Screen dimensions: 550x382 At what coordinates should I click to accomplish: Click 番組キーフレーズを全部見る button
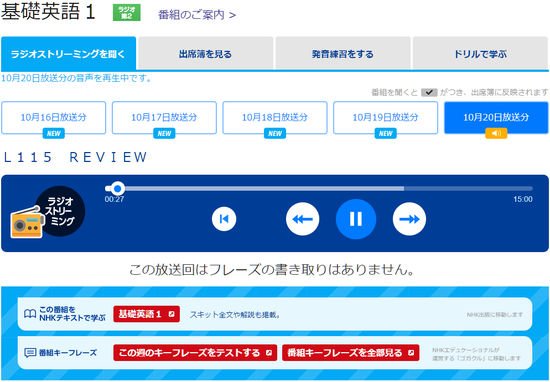point(350,353)
